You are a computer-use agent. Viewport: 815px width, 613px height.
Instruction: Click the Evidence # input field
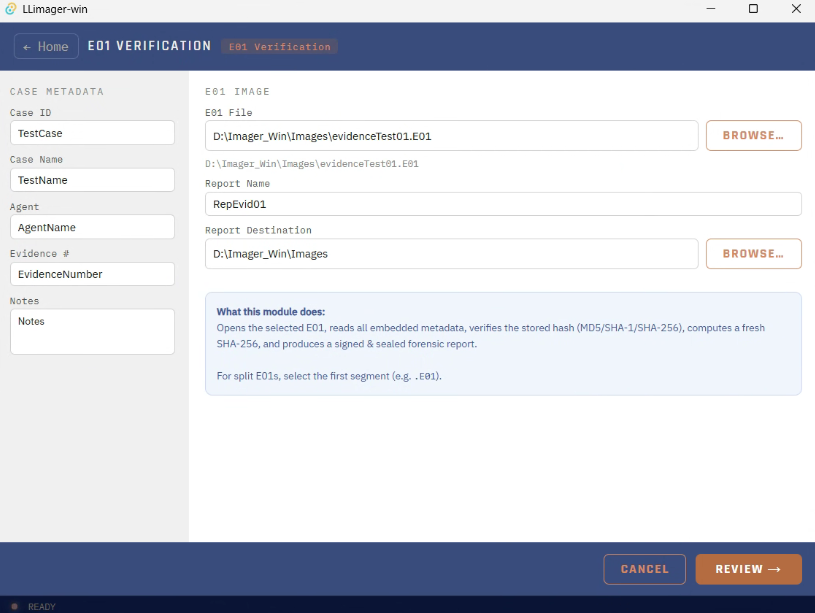pyautogui.click(x=93, y=274)
